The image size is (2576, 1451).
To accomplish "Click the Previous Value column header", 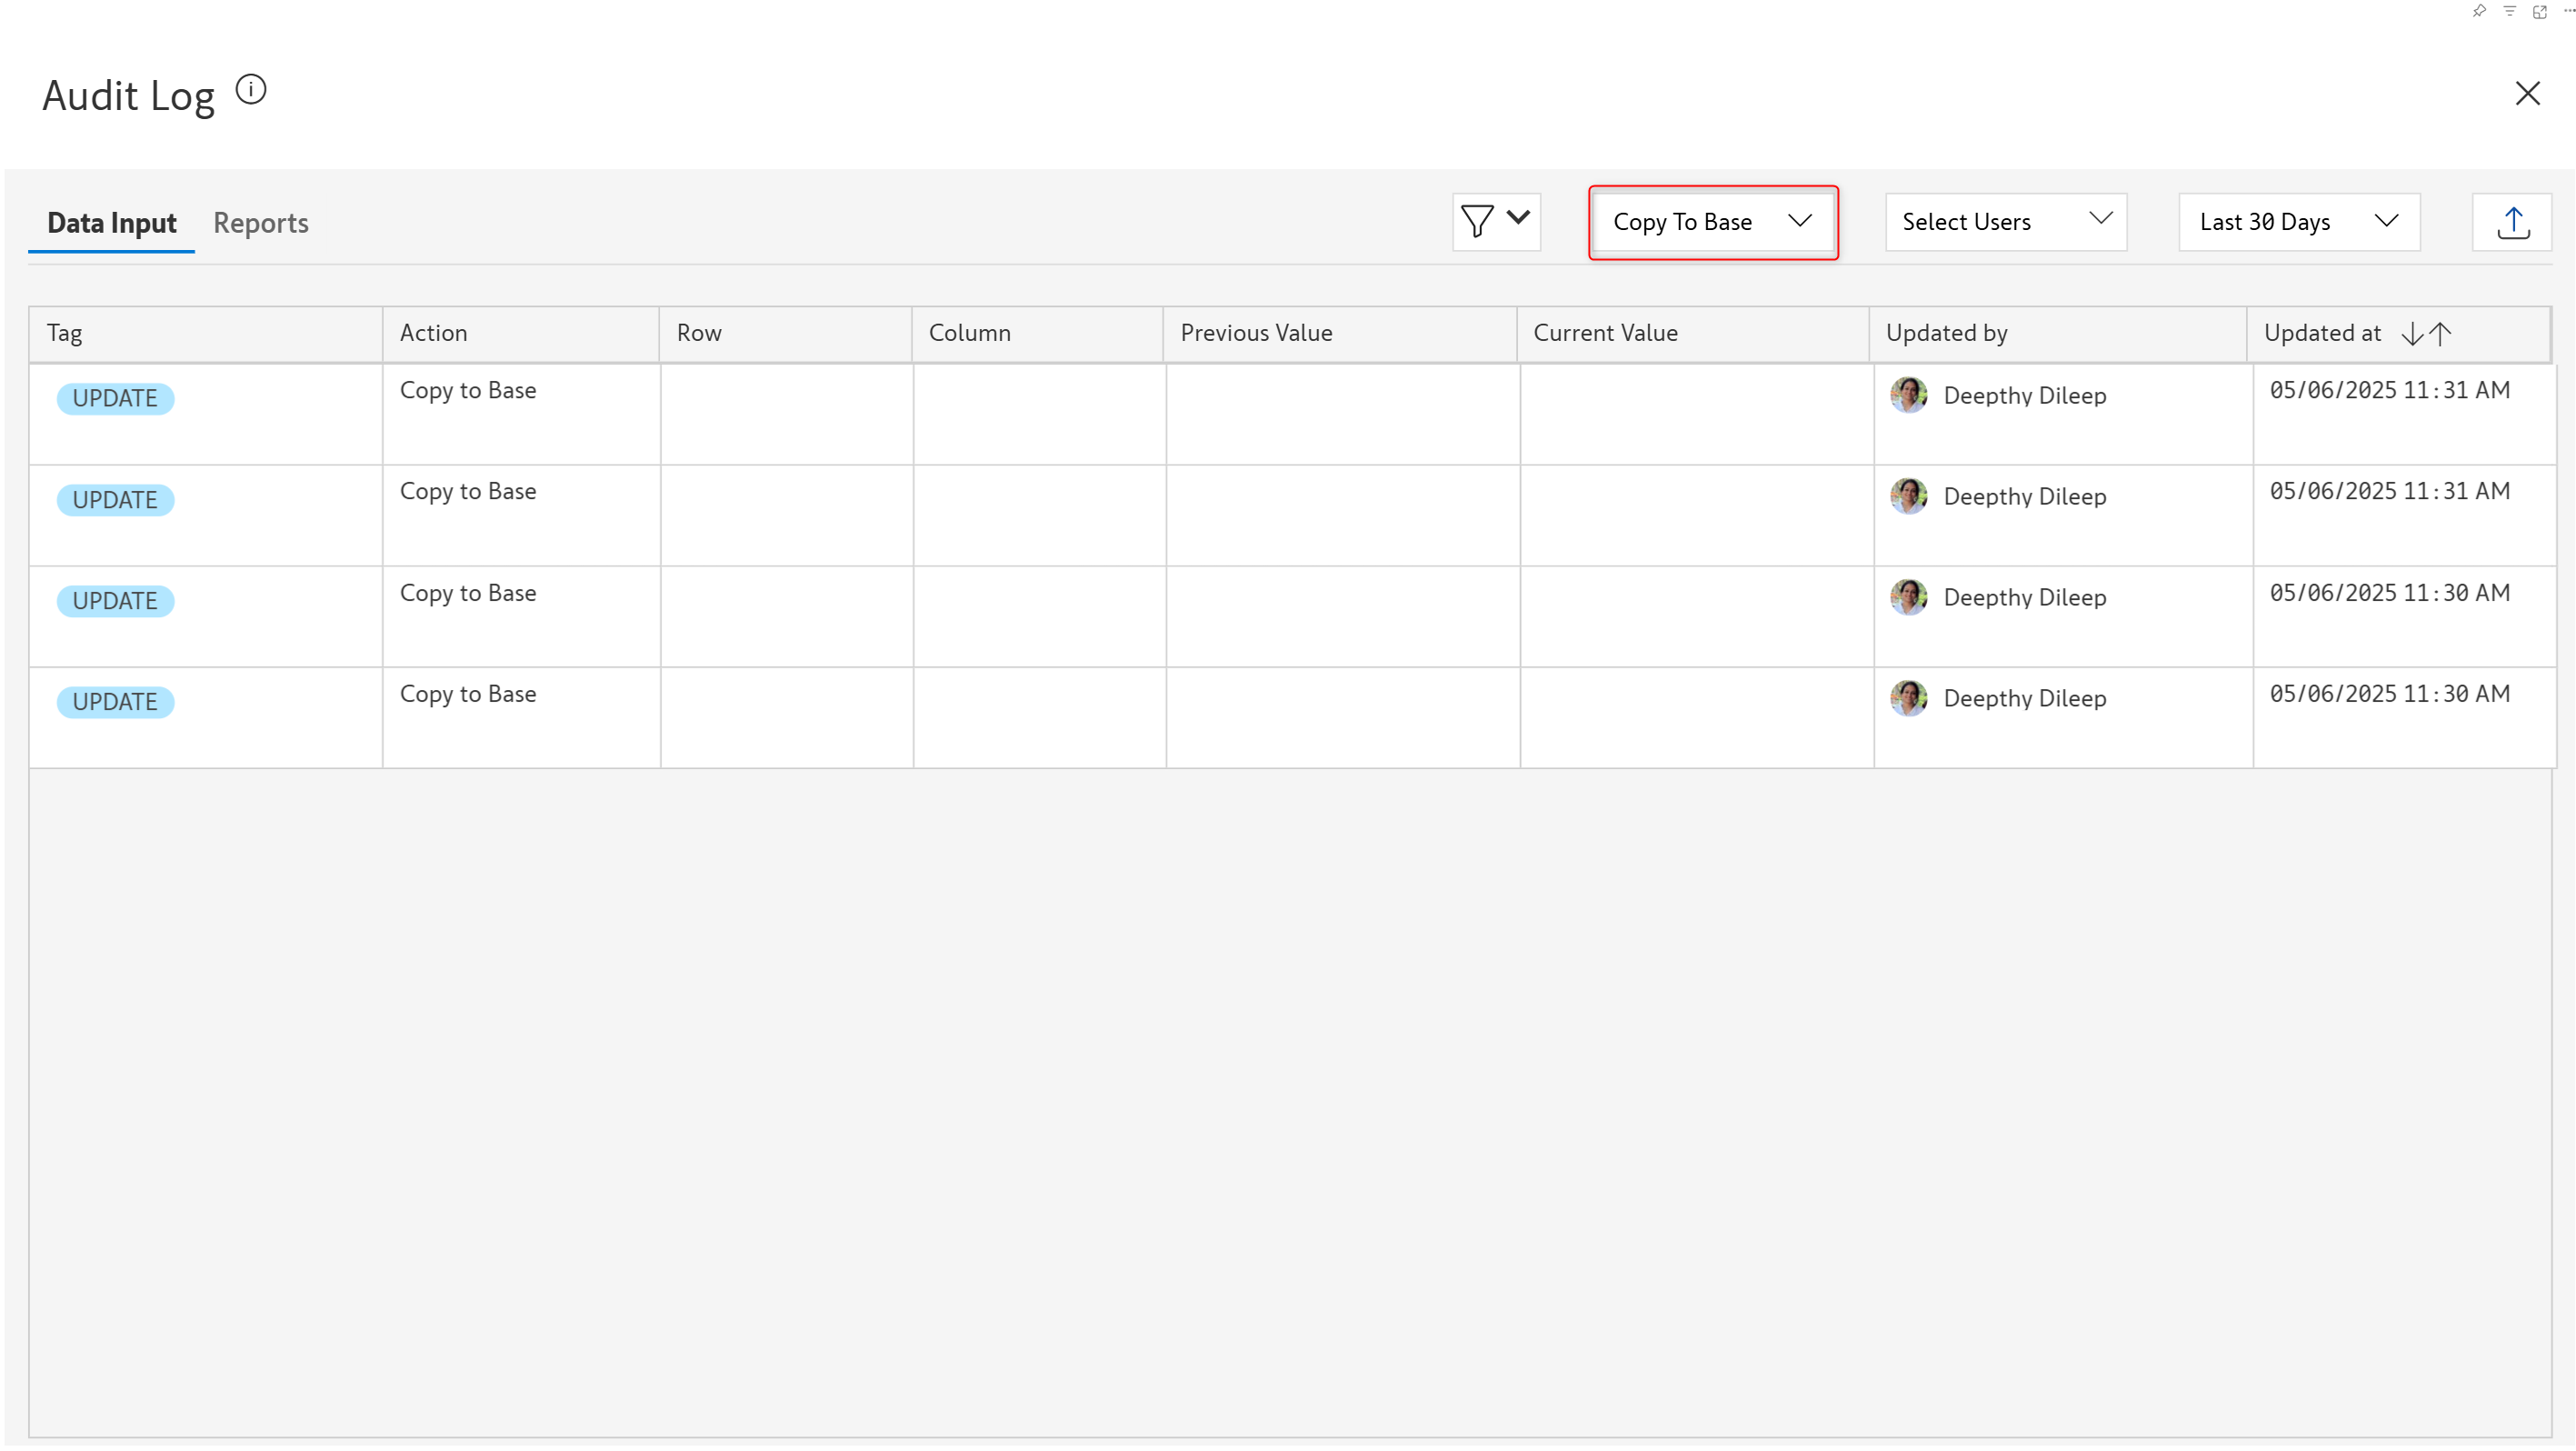I will coord(1256,333).
